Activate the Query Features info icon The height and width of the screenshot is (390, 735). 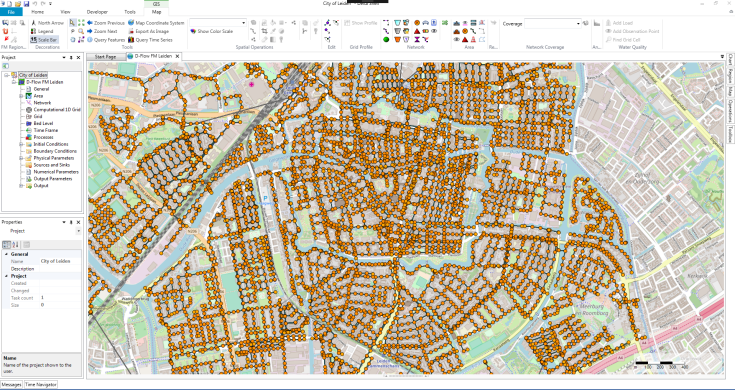point(90,40)
